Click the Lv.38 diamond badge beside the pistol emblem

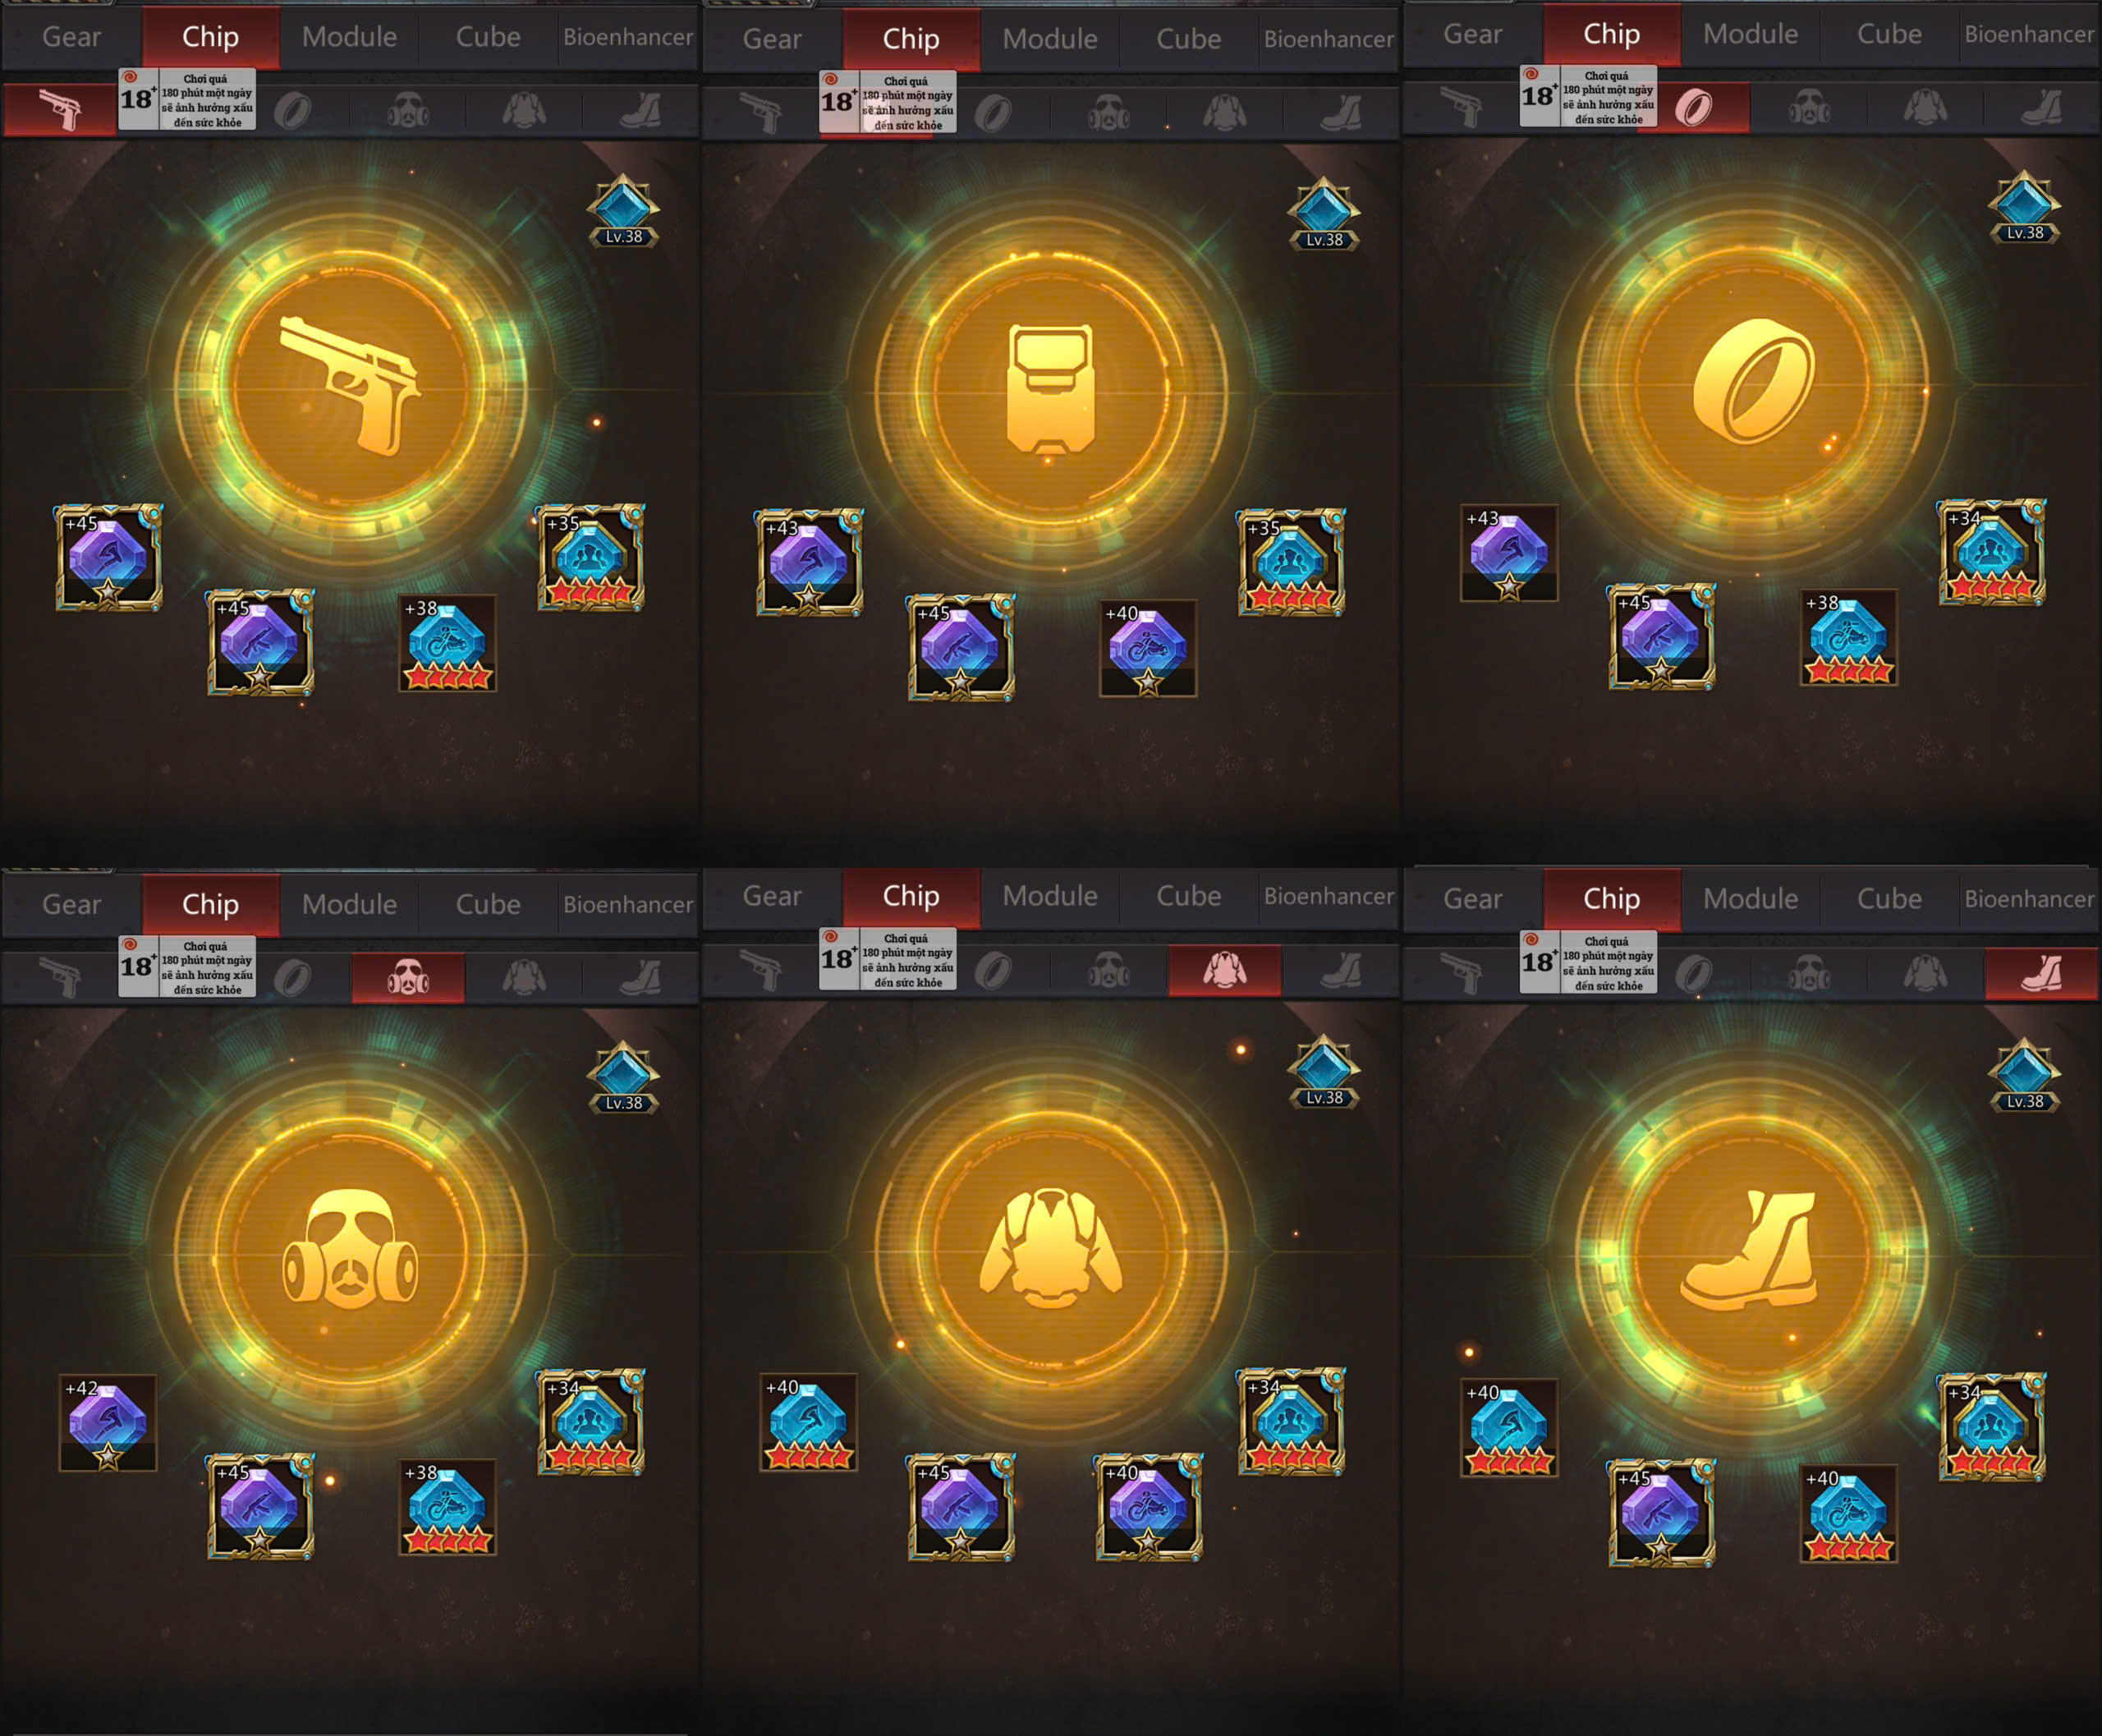[623, 212]
